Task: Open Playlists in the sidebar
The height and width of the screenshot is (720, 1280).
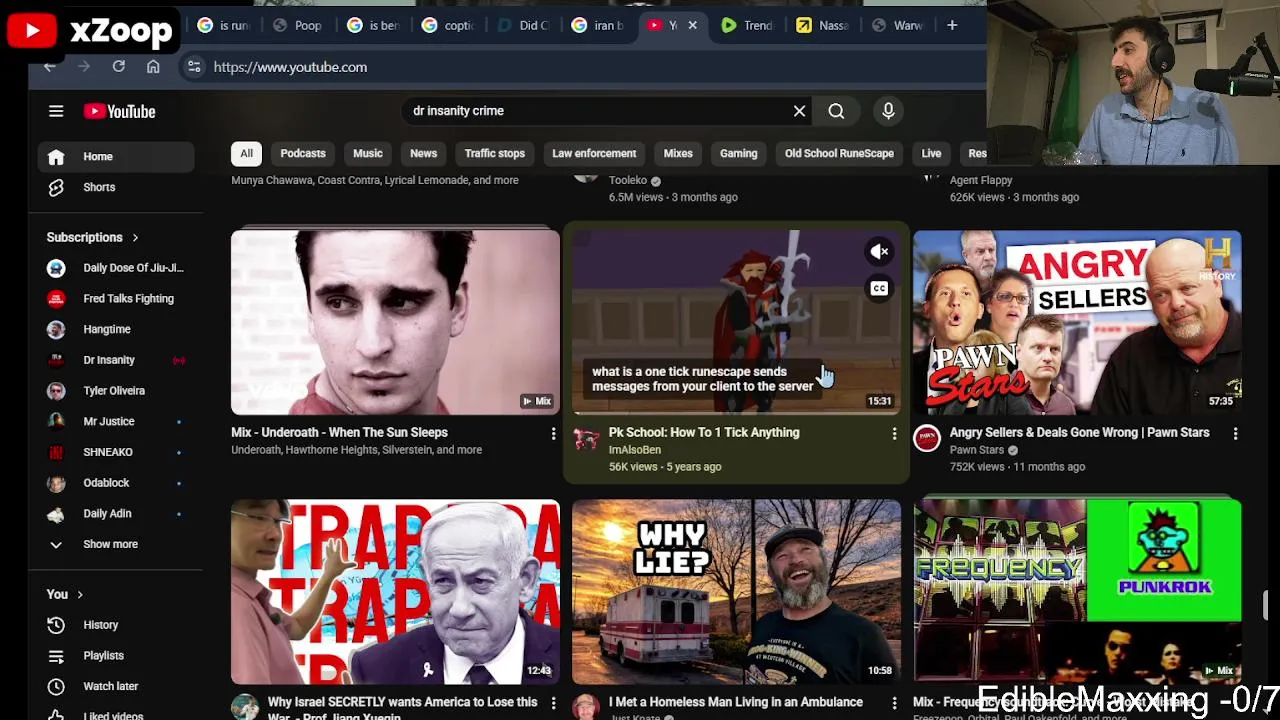Action: click(x=116, y=656)
